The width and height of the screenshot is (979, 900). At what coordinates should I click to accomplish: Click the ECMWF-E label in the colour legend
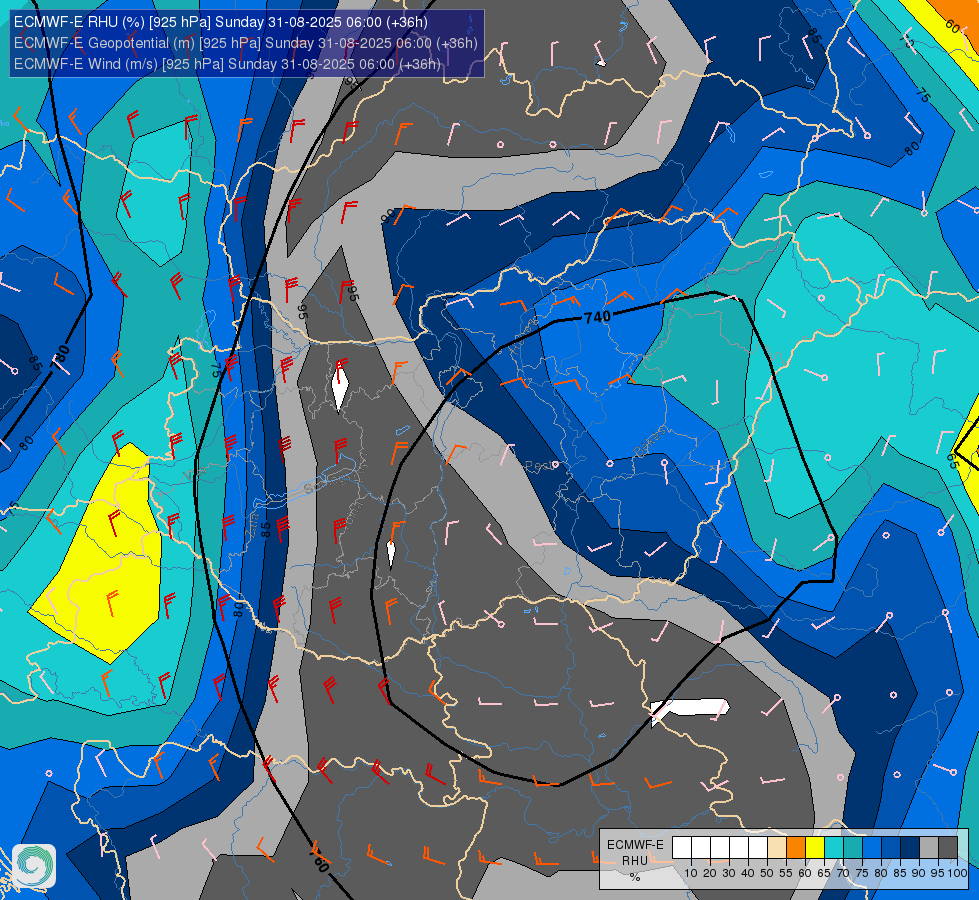[635, 845]
